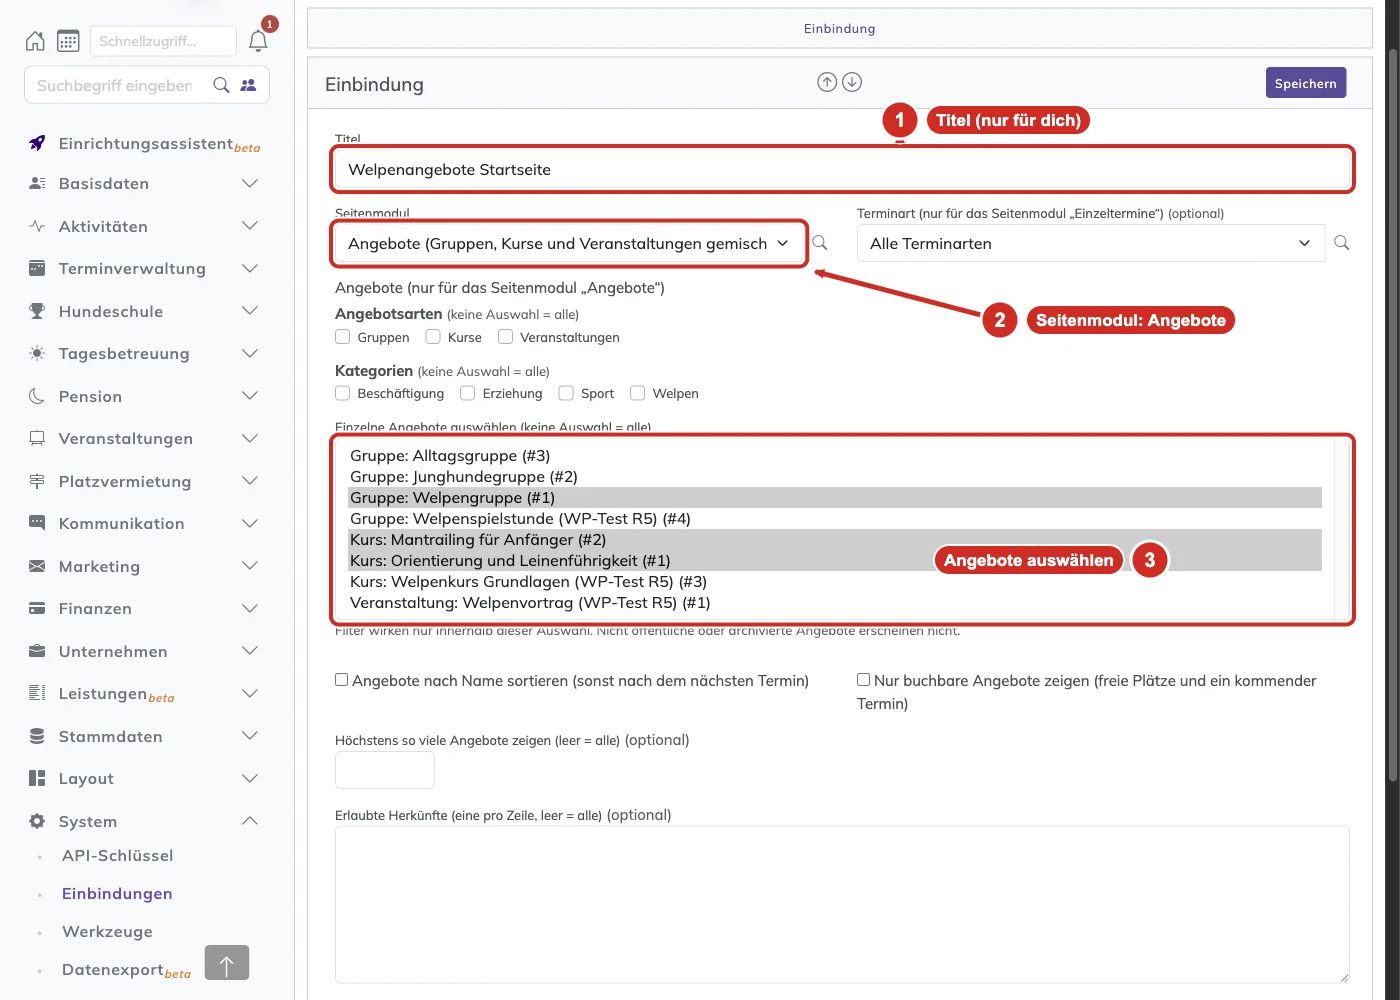The width and height of the screenshot is (1400, 1000).
Task: Click the Hundeschule trophy icon
Action: click(x=37, y=311)
